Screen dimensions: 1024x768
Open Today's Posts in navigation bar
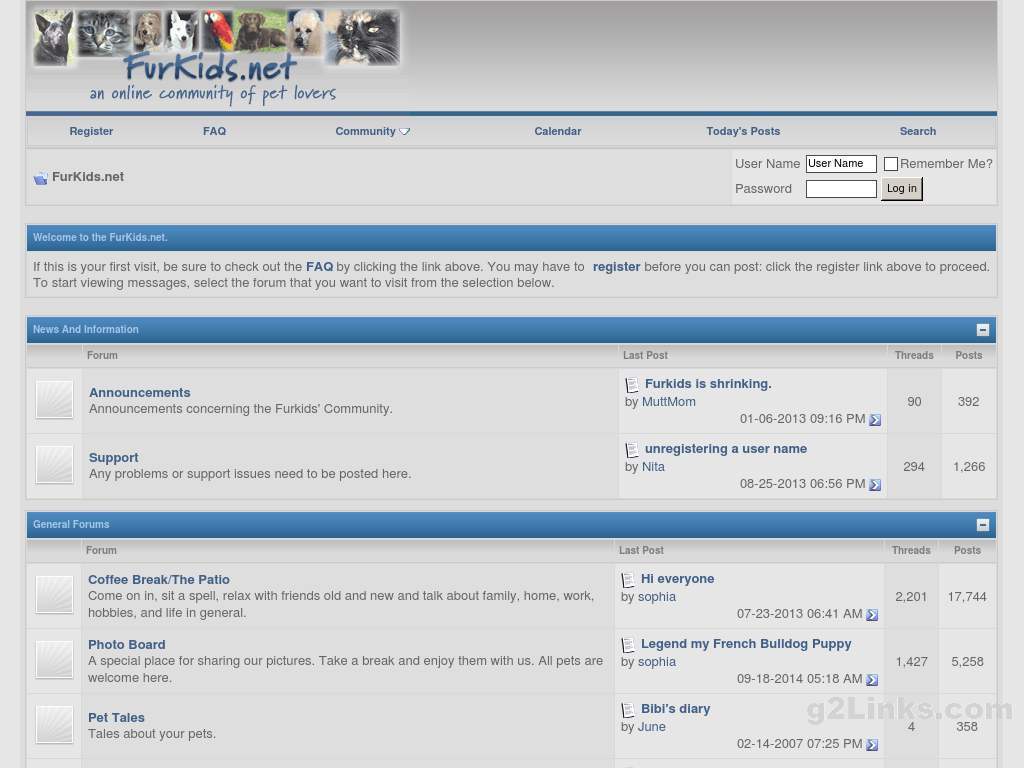point(743,131)
